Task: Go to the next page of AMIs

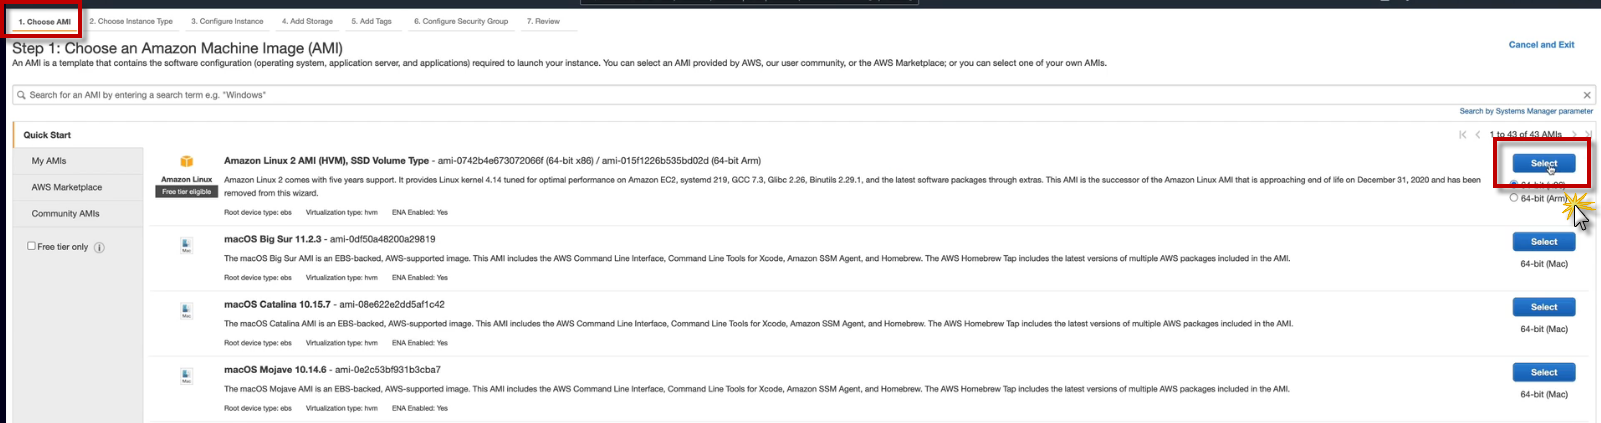Action: pos(1574,135)
